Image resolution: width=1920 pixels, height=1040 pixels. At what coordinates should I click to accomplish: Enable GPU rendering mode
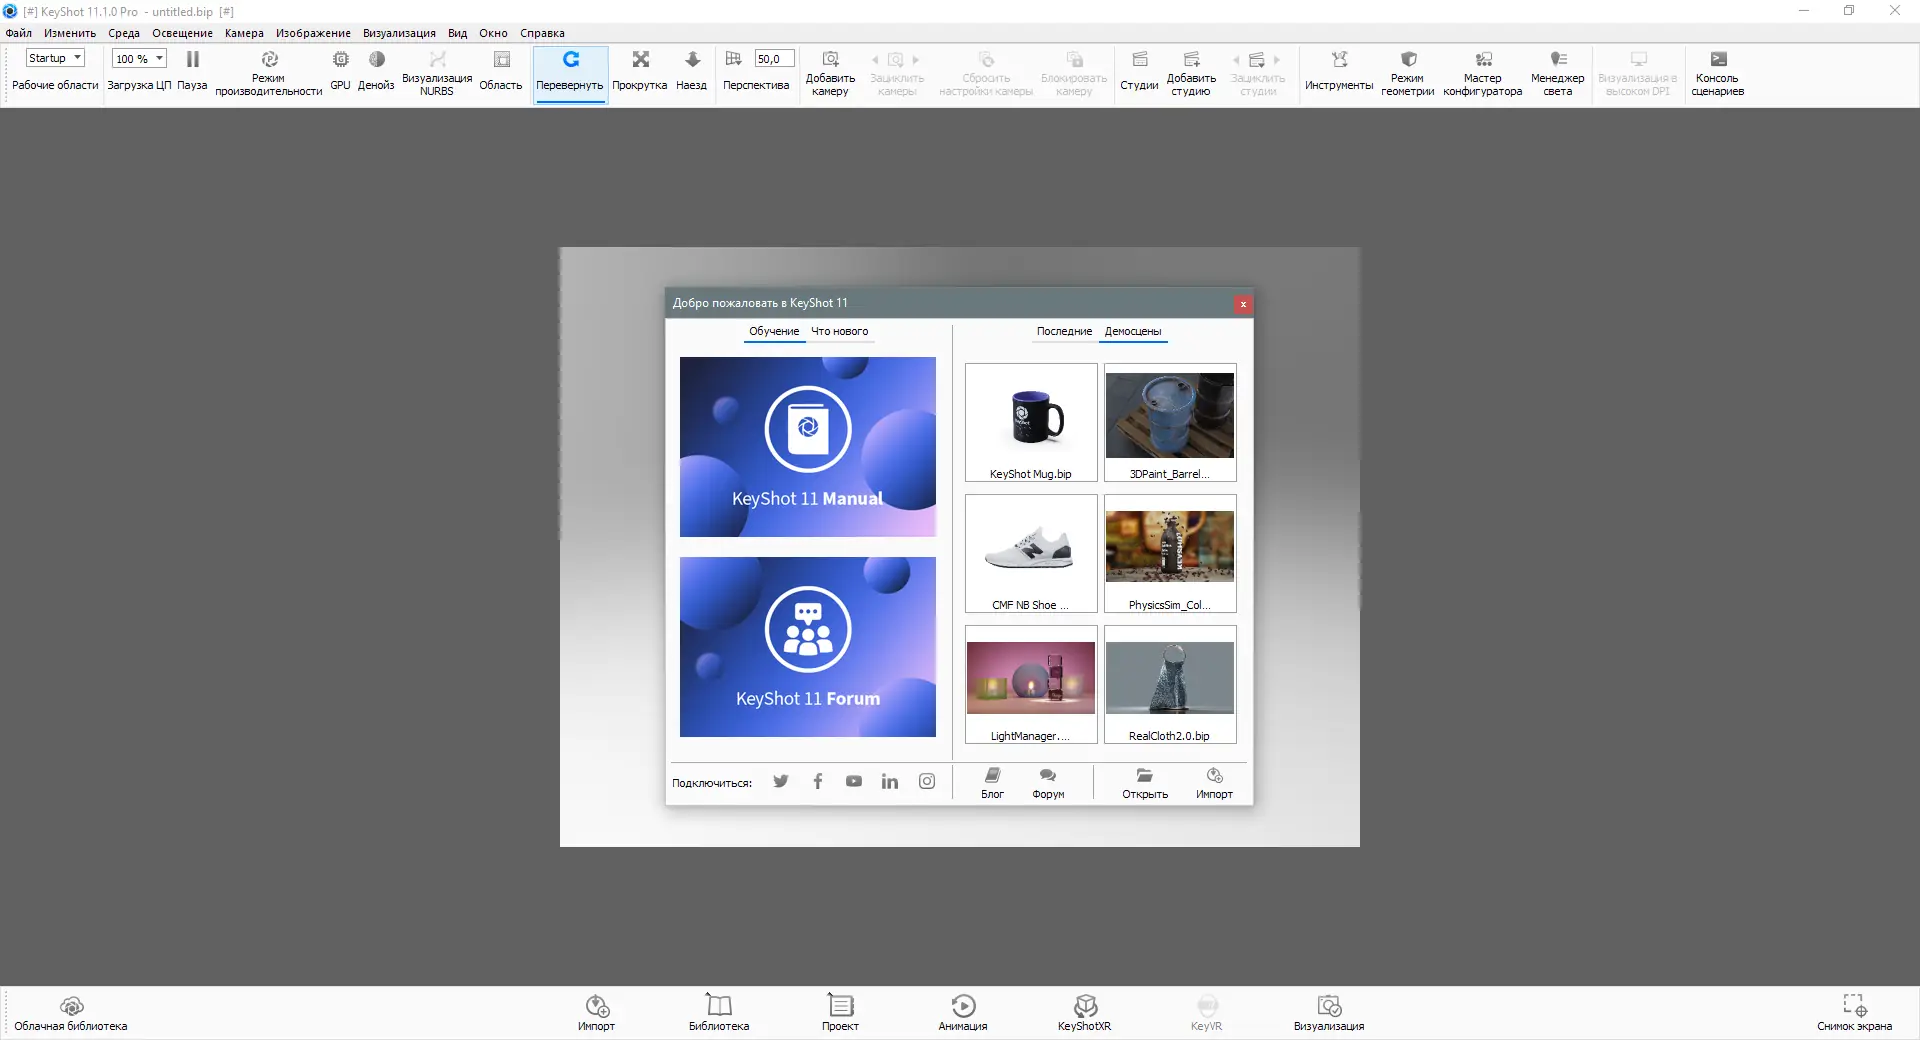340,72
